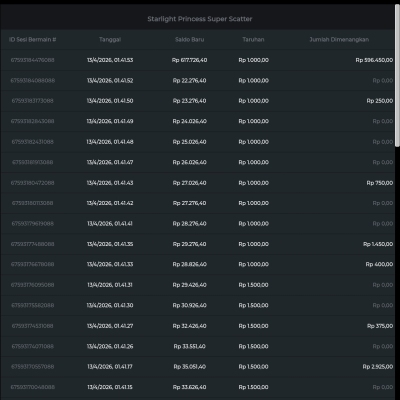Click the Taruhan column header

tap(253, 40)
